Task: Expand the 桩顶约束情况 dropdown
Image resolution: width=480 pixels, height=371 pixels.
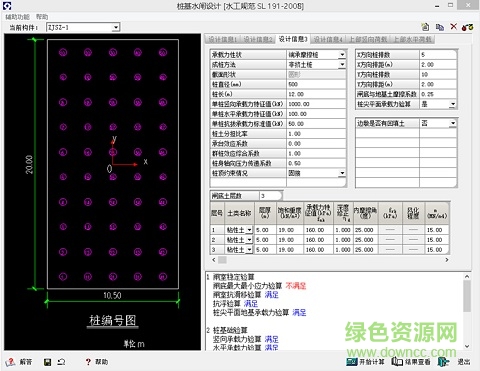Action: [342, 173]
